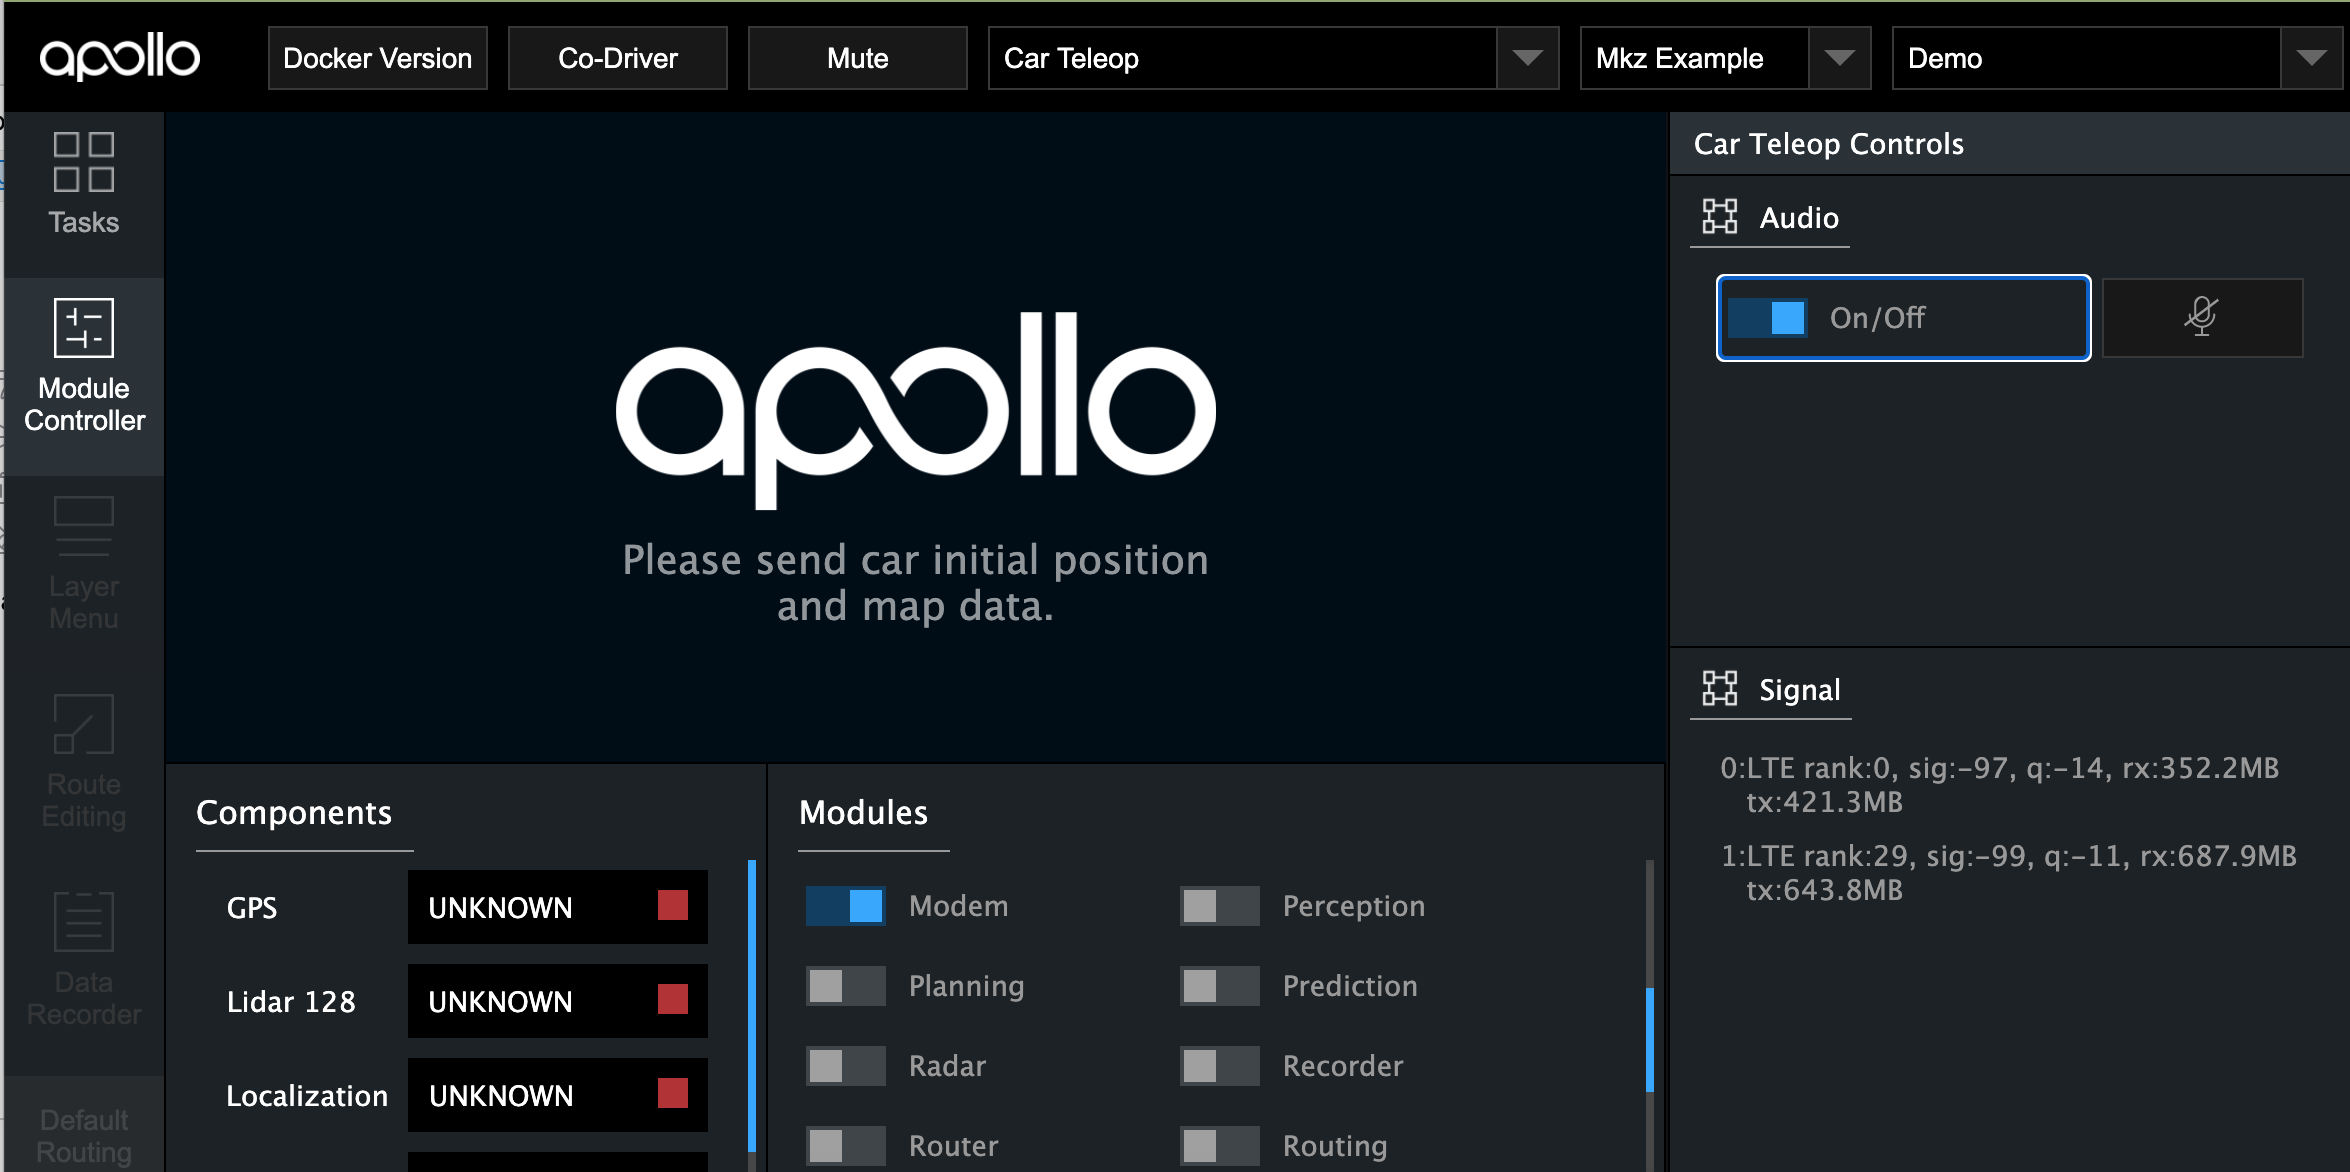Click the Modules panel heading
Screen dimensions: 2350x1172
coord(864,813)
